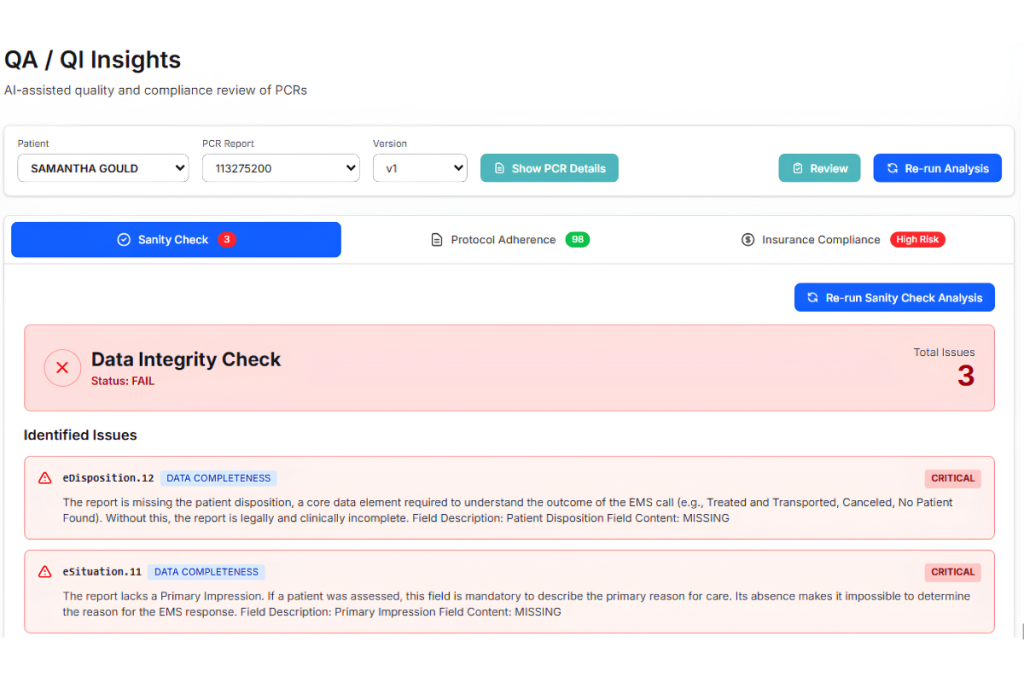Click the red High Risk badge
Image resolution: width=1024 pixels, height=683 pixels.
click(x=917, y=240)
